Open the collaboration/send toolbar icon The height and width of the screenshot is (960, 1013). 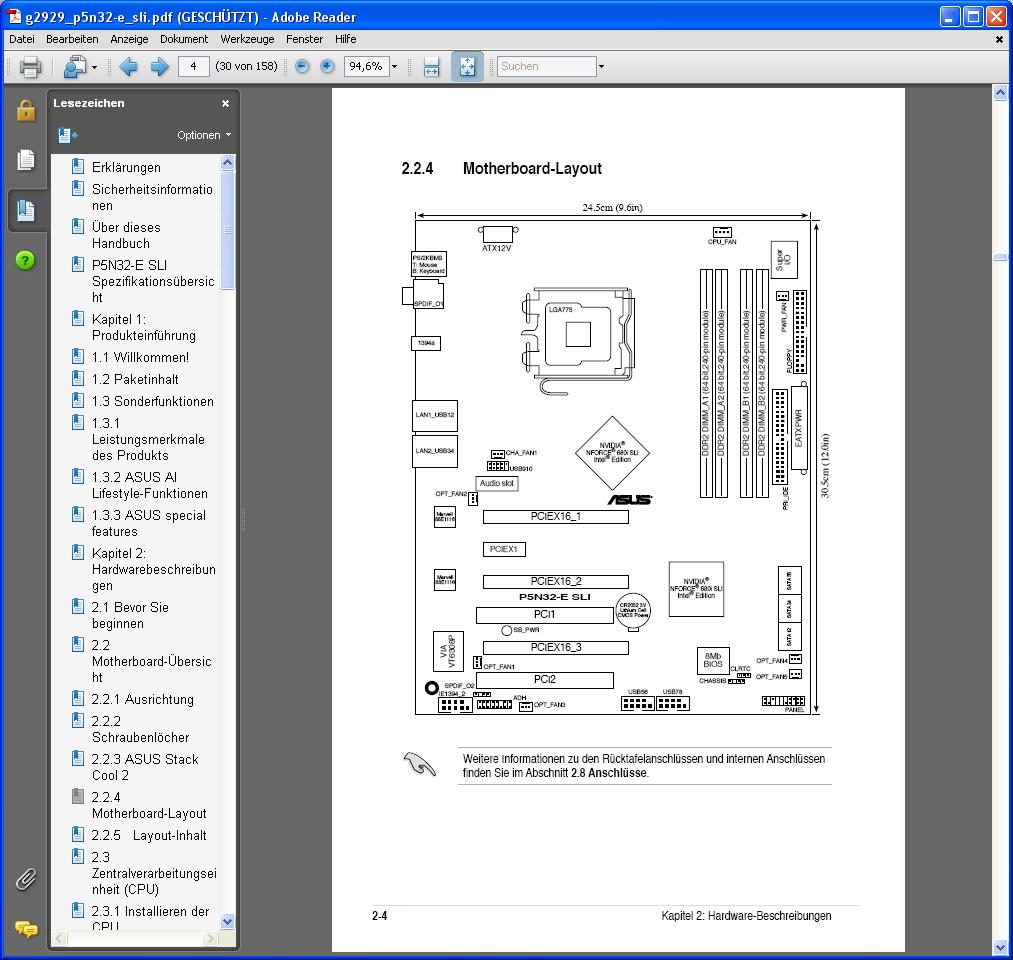(x=74, y=67)
